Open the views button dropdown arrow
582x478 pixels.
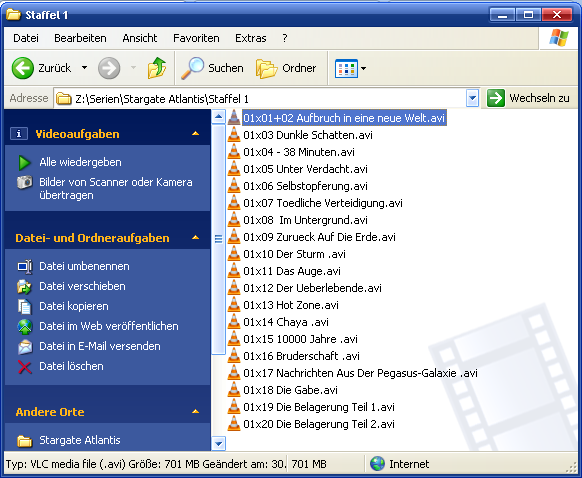363,68
